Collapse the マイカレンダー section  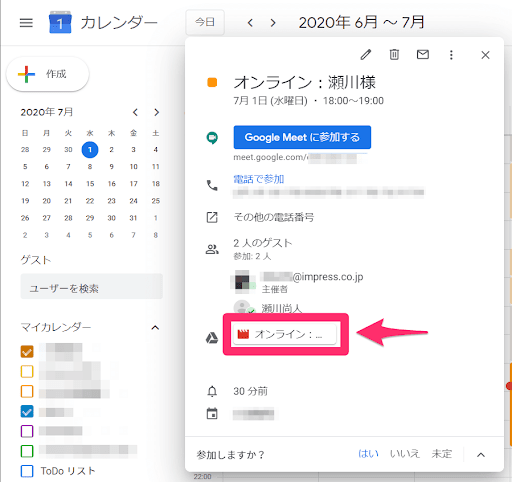pyautogui.click(x=155, y=328)
